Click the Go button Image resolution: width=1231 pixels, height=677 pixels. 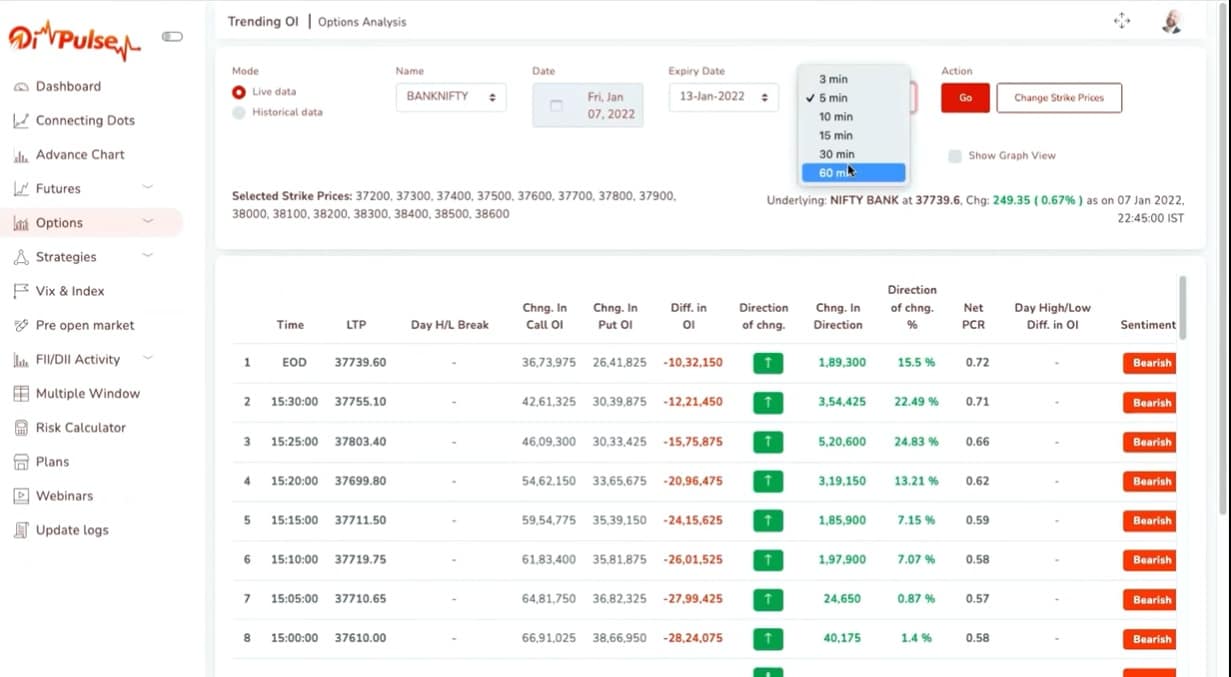pyautogui.click(x=964, y=99)
